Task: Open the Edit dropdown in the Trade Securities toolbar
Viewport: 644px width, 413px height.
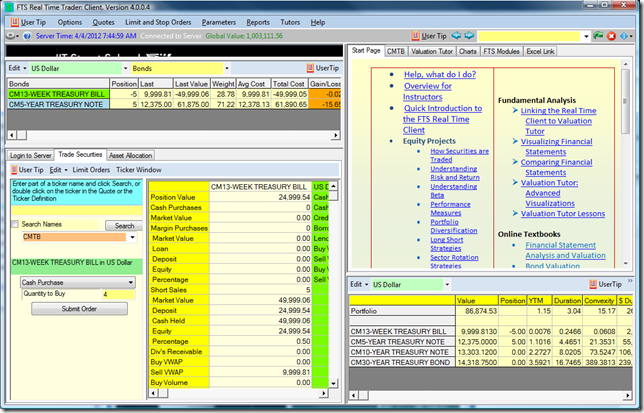Action: pos(58,170)
